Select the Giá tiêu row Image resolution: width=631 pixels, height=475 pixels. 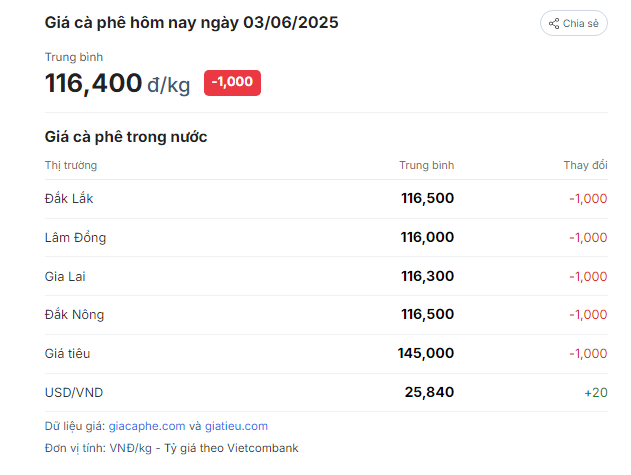pos(326,353)
